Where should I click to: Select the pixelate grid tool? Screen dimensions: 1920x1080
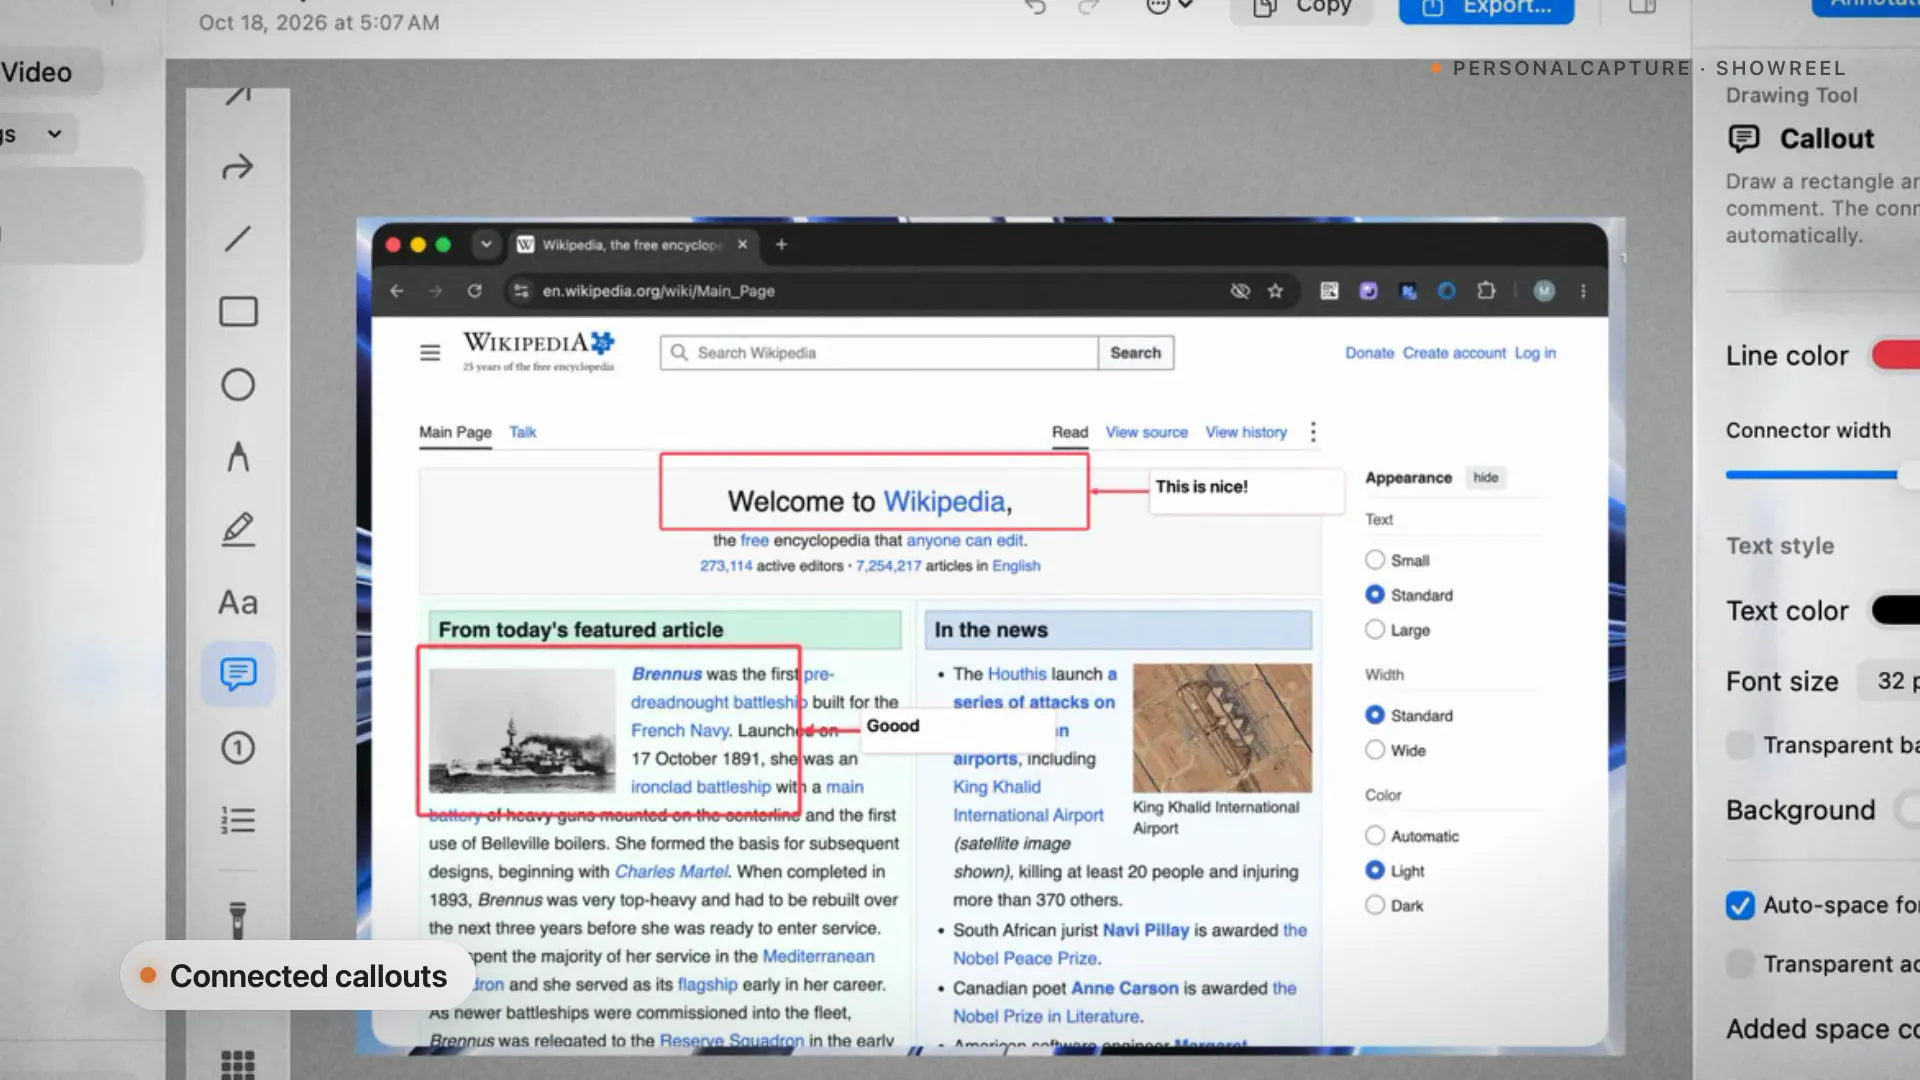[238, 1064]
